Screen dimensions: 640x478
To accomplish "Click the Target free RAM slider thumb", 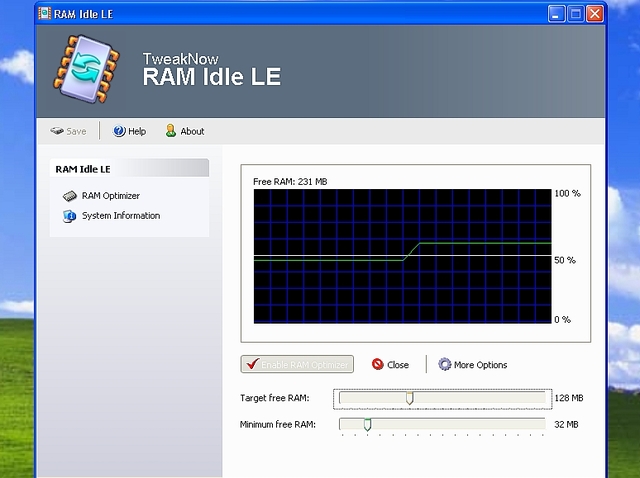I will click(x=409, y=398).
